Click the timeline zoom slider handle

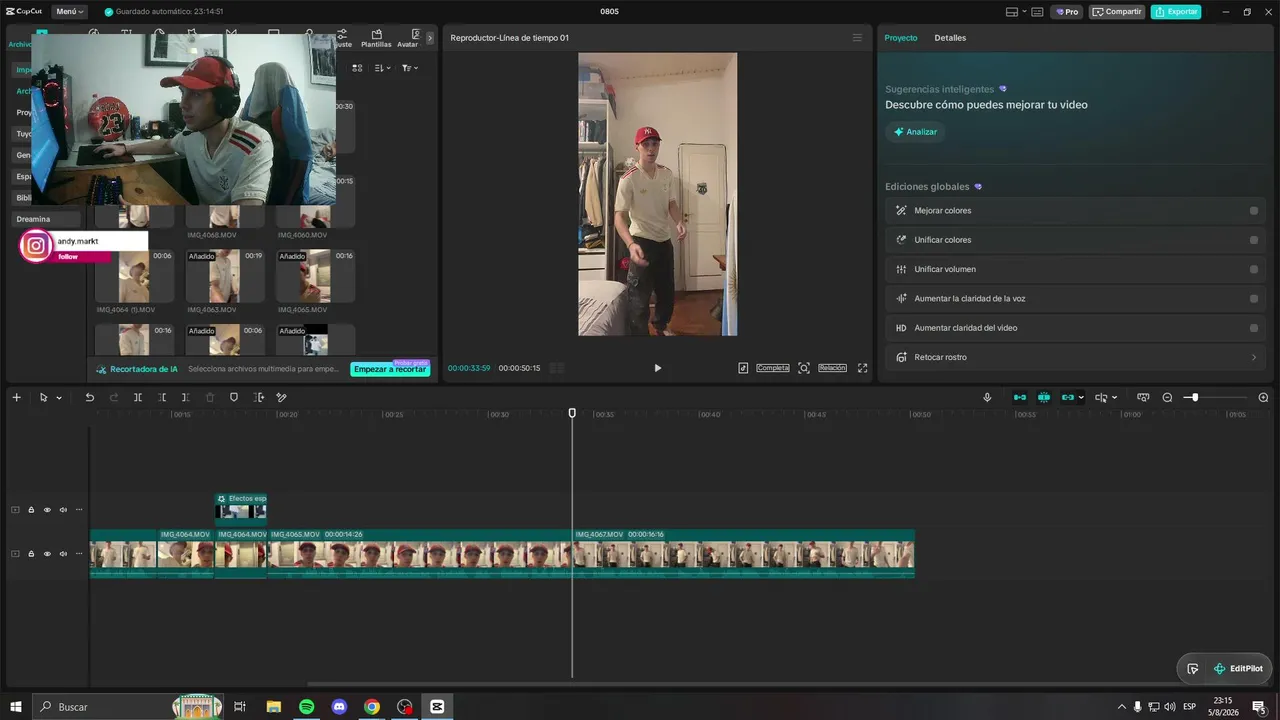coord(1194,397)
